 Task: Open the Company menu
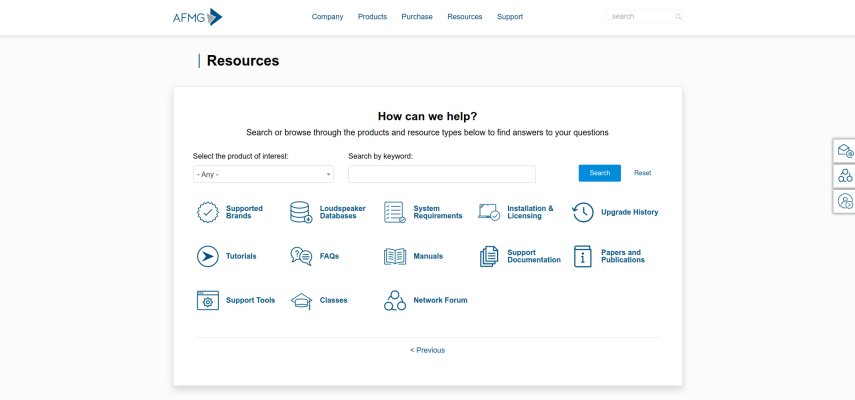328,17
